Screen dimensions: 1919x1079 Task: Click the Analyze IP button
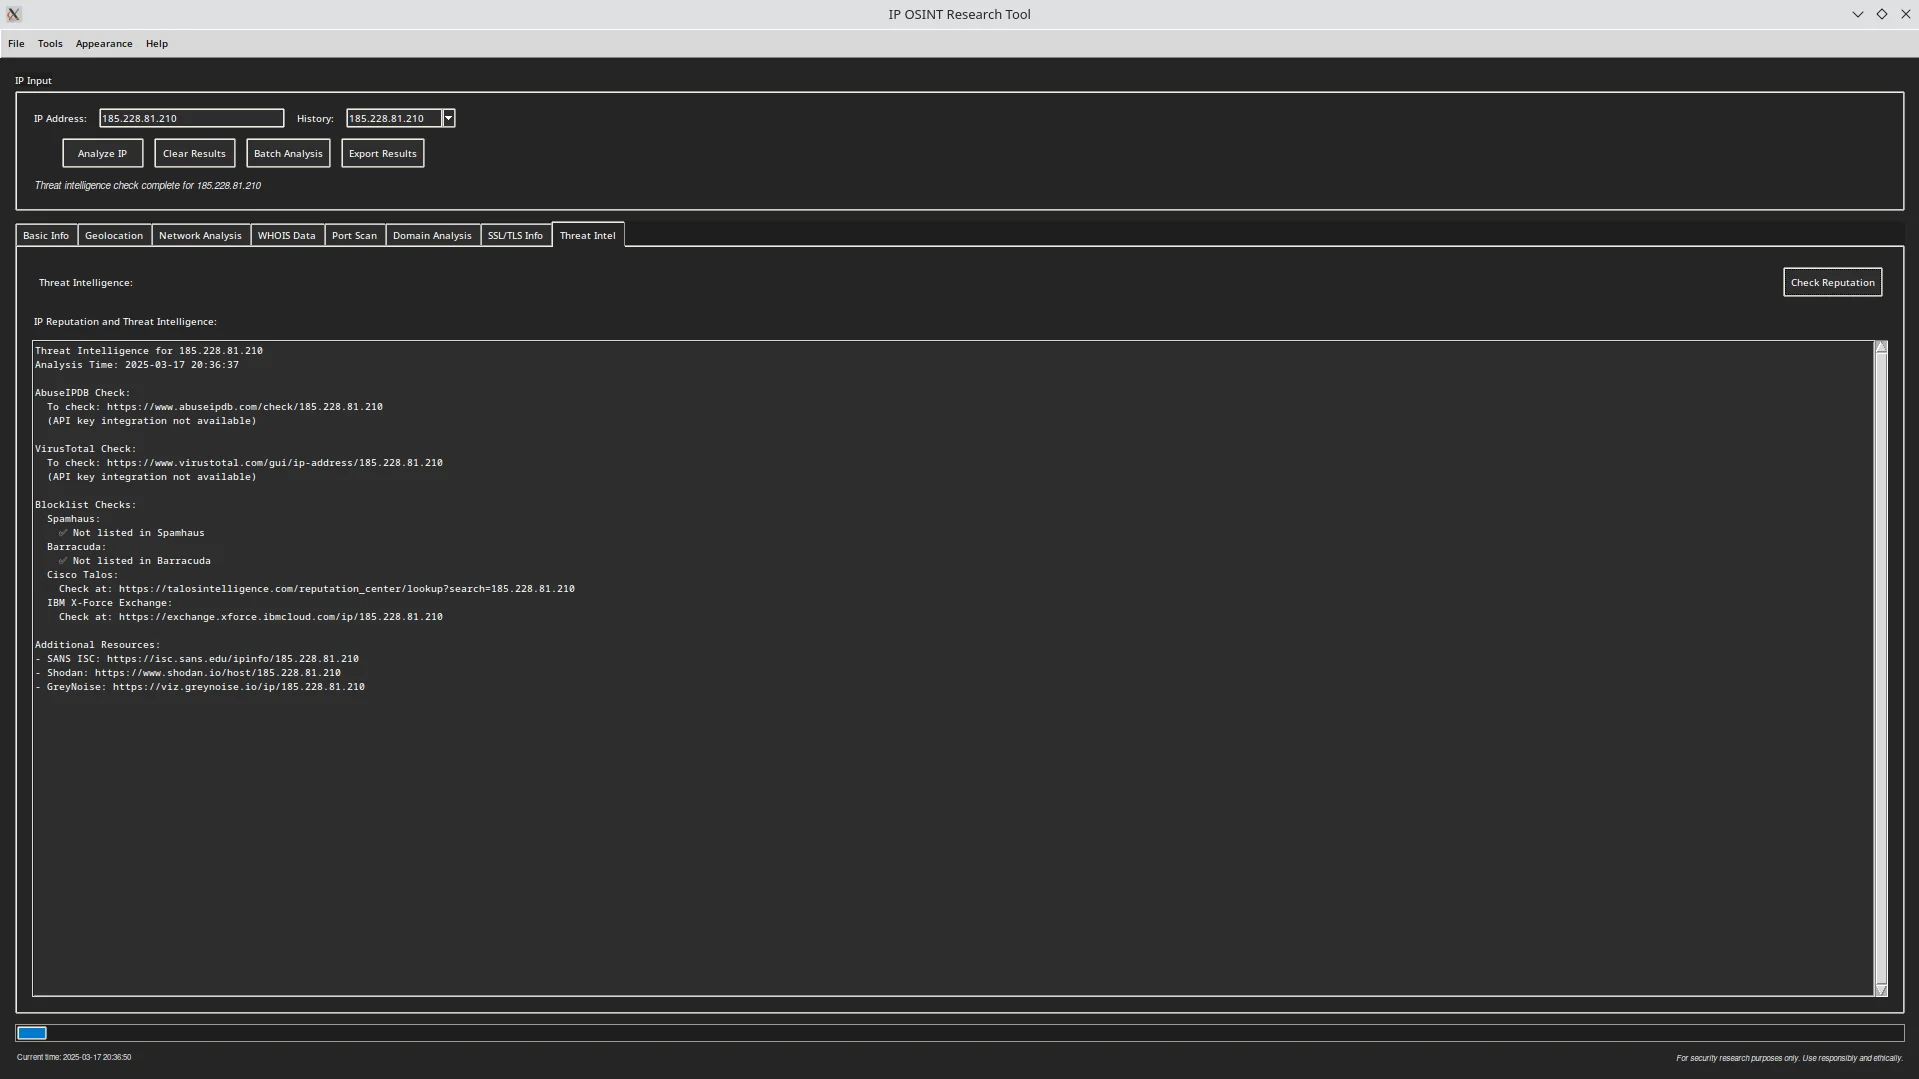click(102, 153)
